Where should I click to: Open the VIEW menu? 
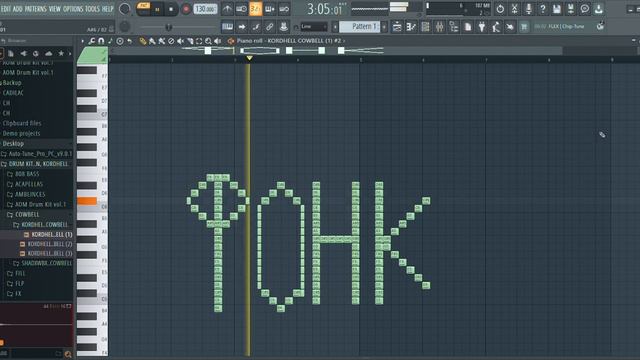click(55, 9)
